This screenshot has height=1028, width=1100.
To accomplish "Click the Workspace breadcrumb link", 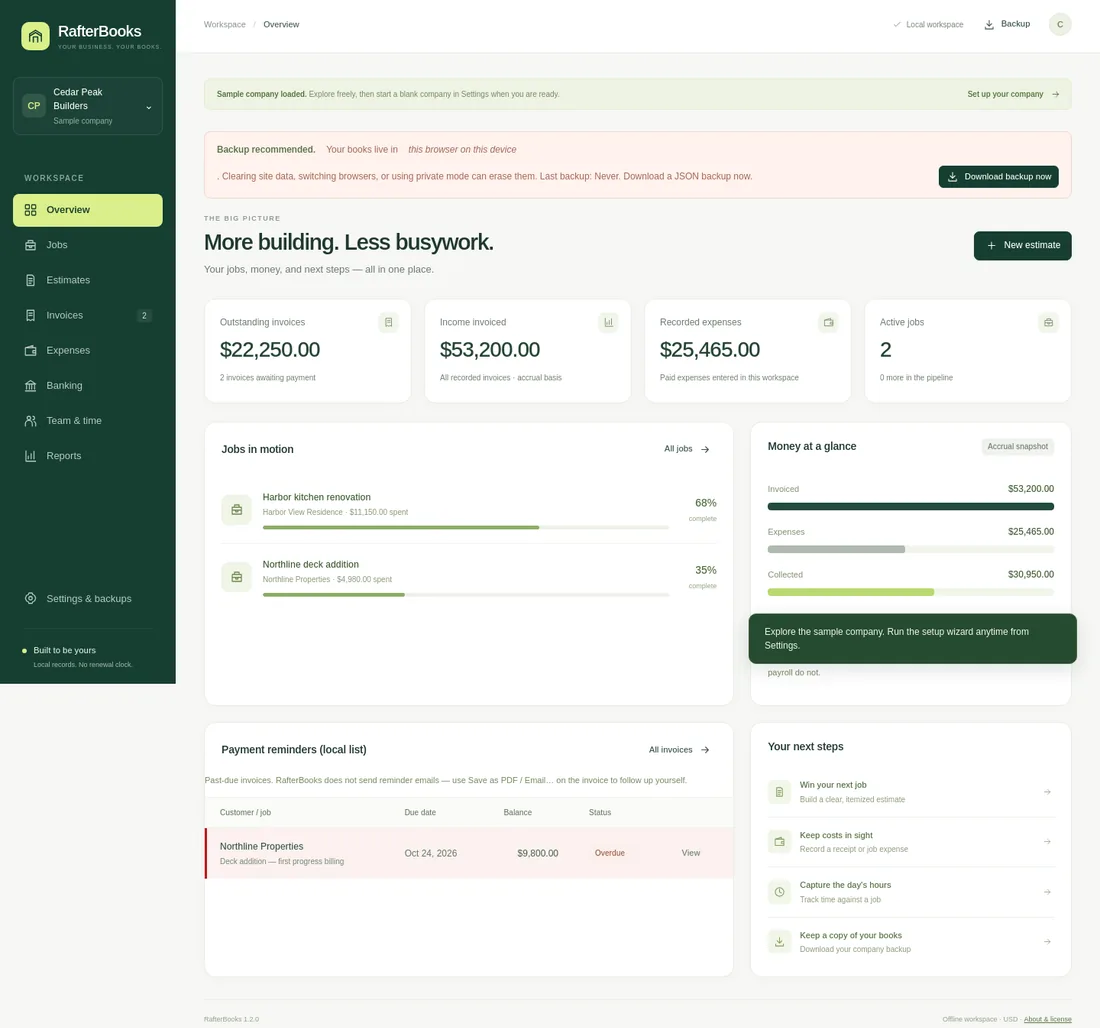I will (x=224, y=25).
